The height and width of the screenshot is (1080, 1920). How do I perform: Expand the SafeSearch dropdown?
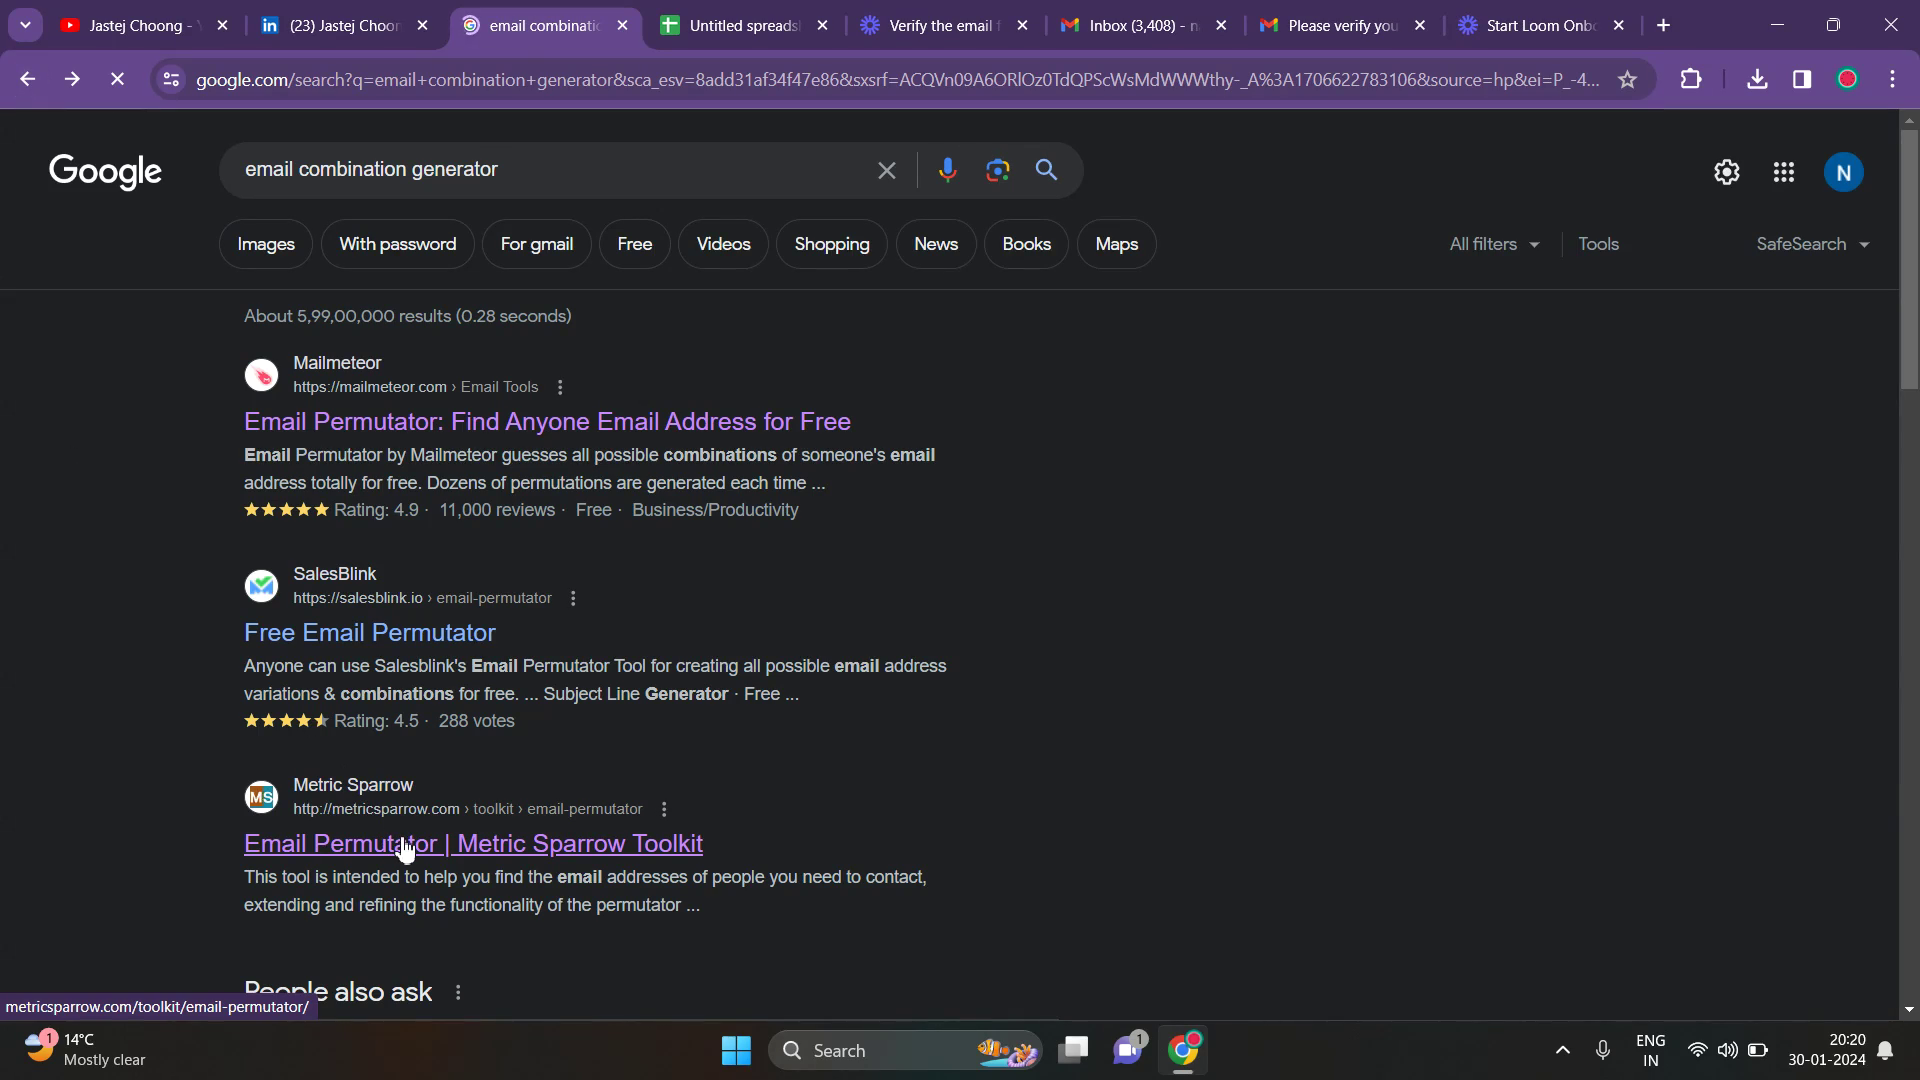pos(1812,244)
